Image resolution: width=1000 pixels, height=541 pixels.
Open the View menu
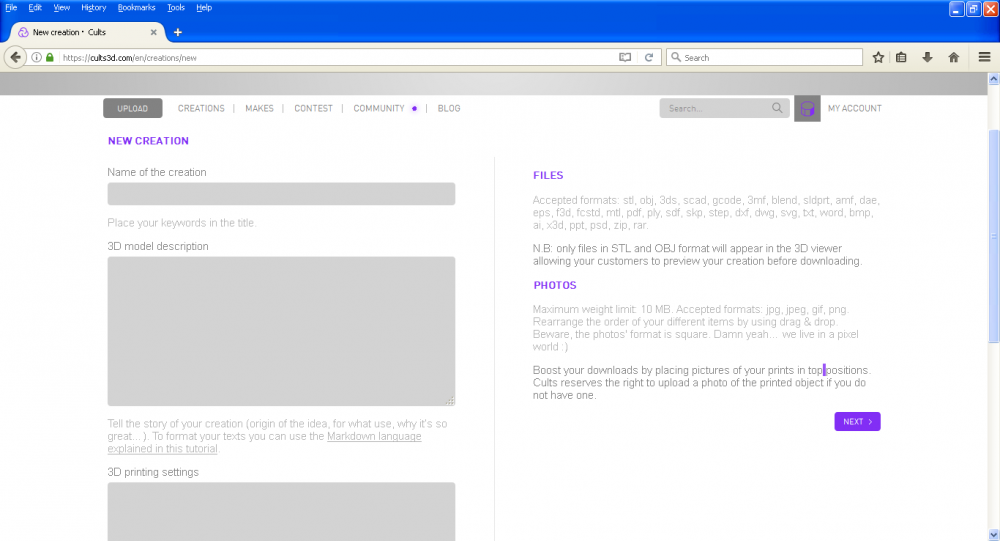[x=61, y=8]
